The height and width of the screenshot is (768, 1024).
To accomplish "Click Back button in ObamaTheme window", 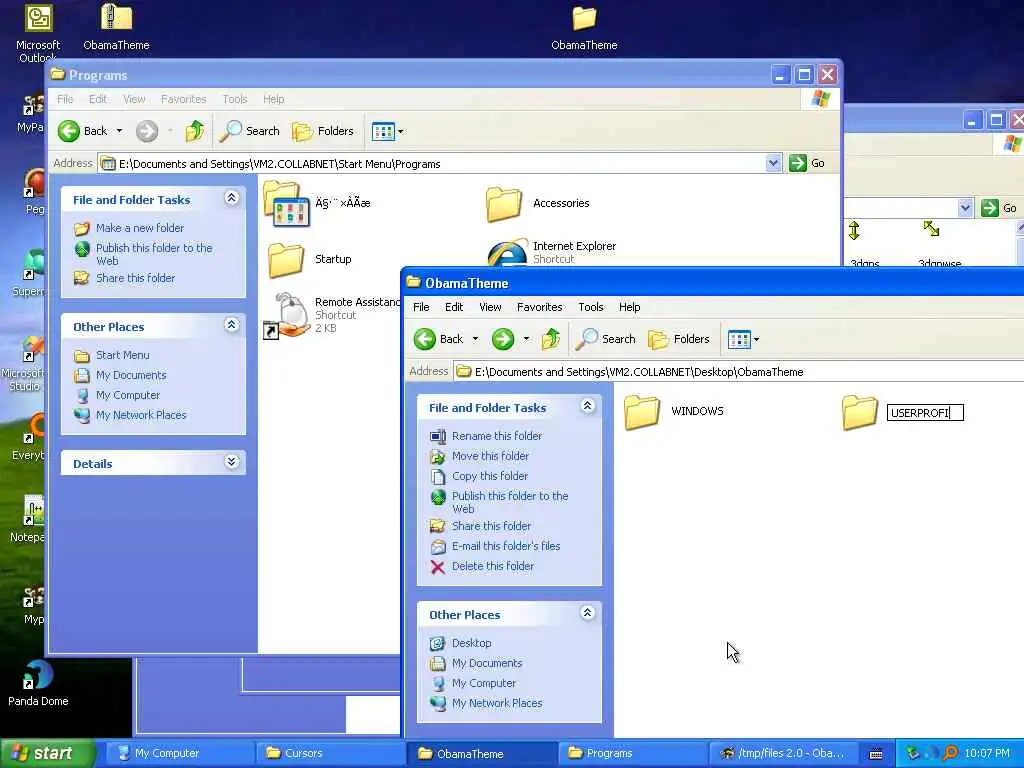I will pyautogui.click(x=439, y=339).
